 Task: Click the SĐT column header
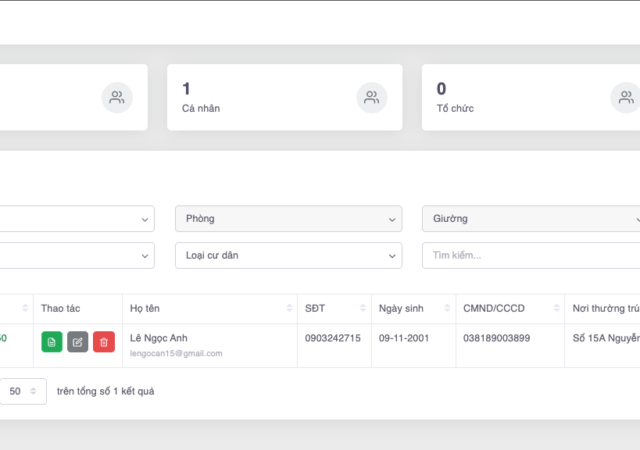coord(315,309)
